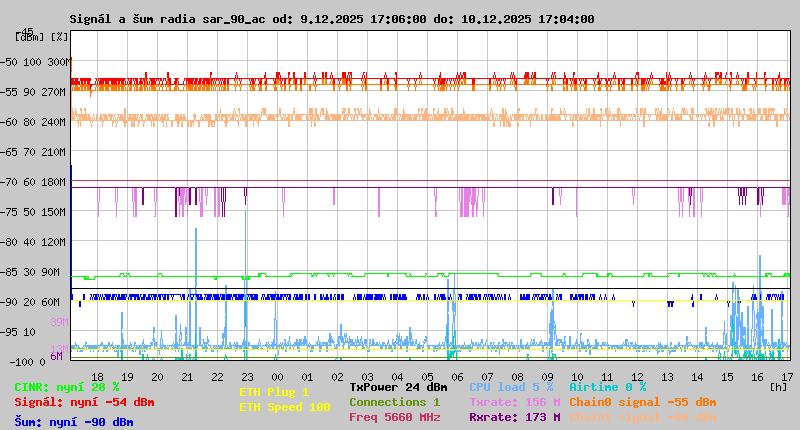Select the faint Chain1 signal legend entry
Viewport: 800px width, 430px height.
(x=643, y=417)
